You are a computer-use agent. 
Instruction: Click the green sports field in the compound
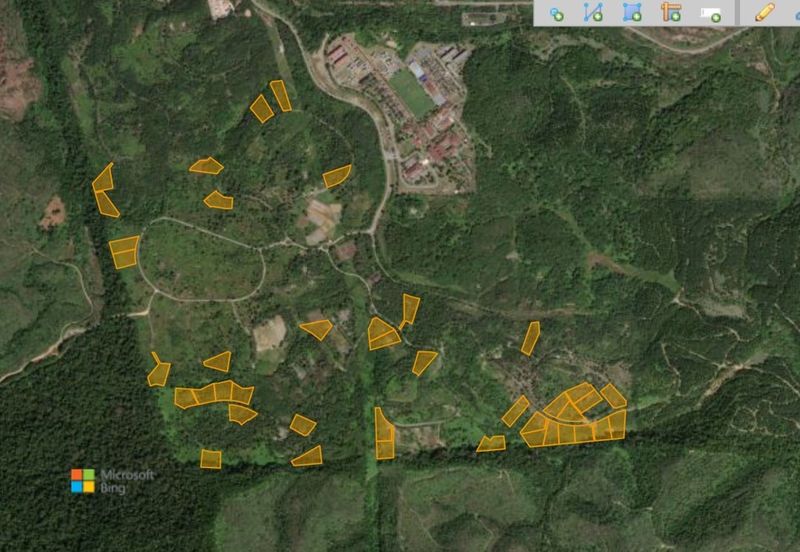(x=412, y=91)
